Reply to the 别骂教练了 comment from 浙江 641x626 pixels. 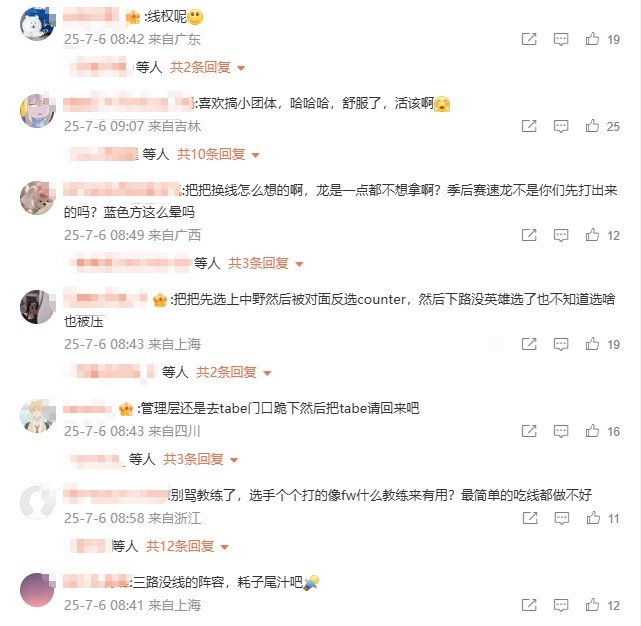[x=561, y=518]
